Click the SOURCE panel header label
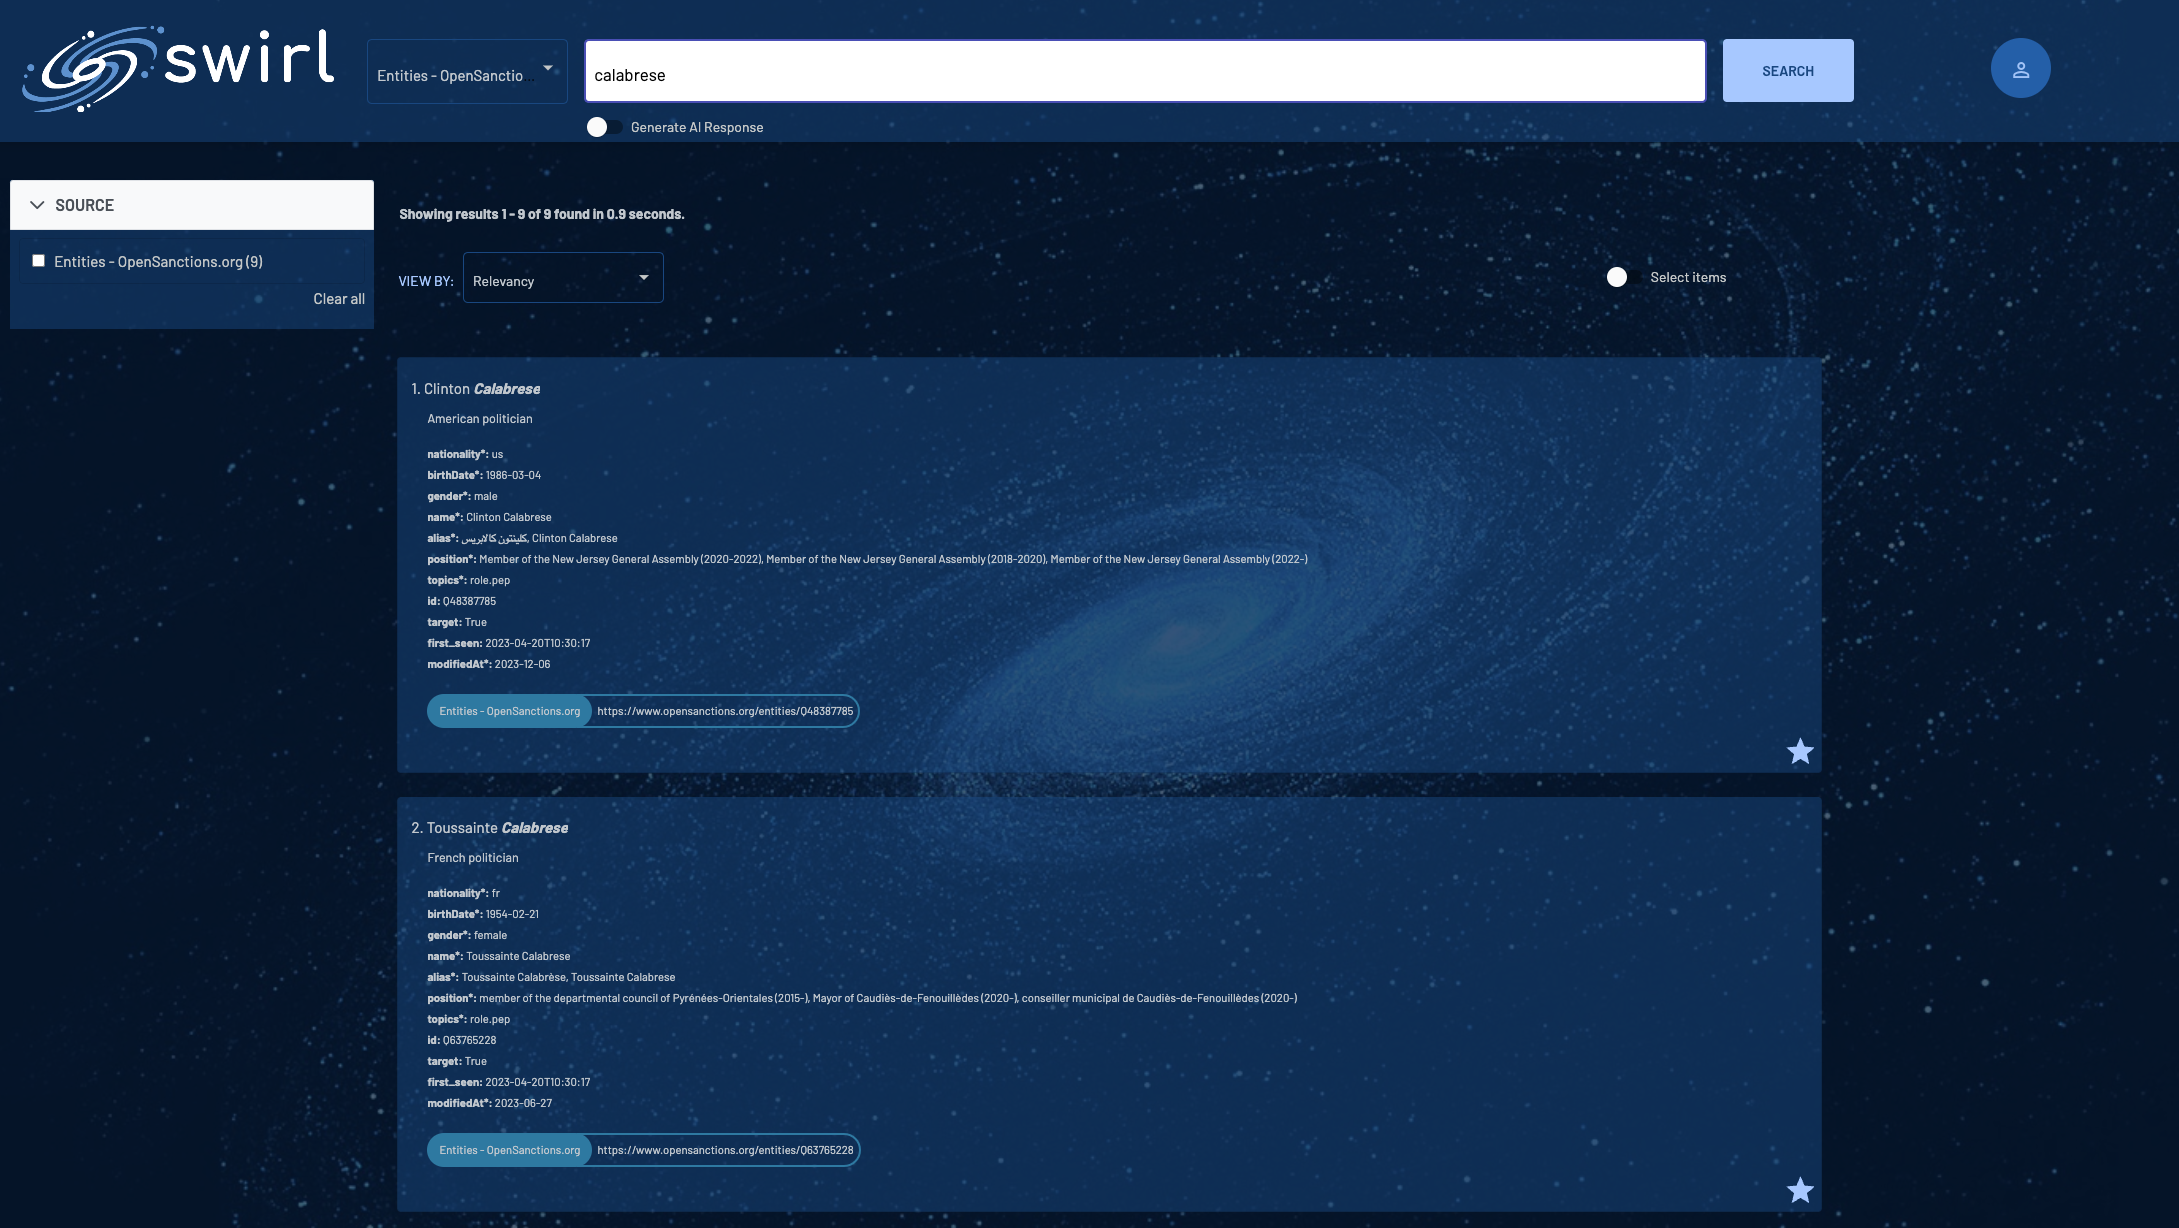Image resolution: width=2179 pixels, height=1228 pixels. tap(84, 205)
